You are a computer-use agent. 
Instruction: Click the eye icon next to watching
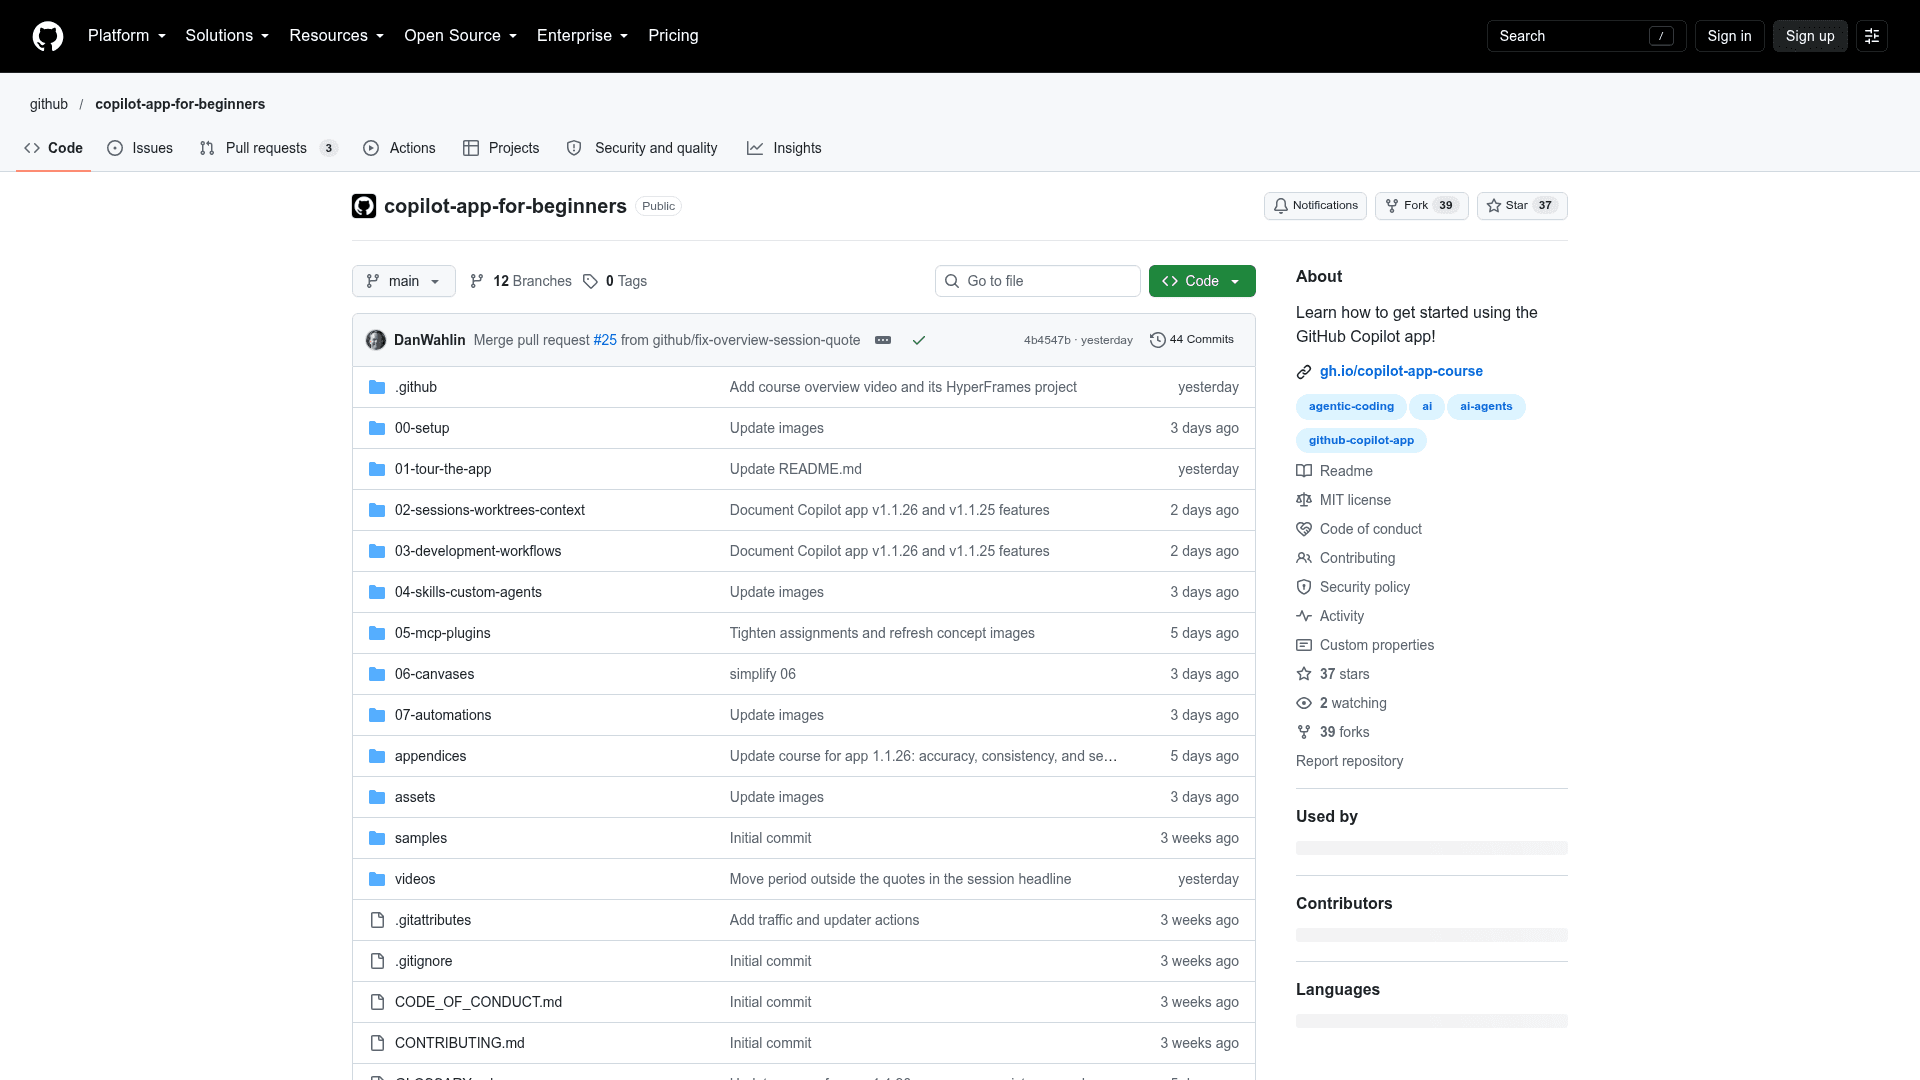[x=1304, y=703]
